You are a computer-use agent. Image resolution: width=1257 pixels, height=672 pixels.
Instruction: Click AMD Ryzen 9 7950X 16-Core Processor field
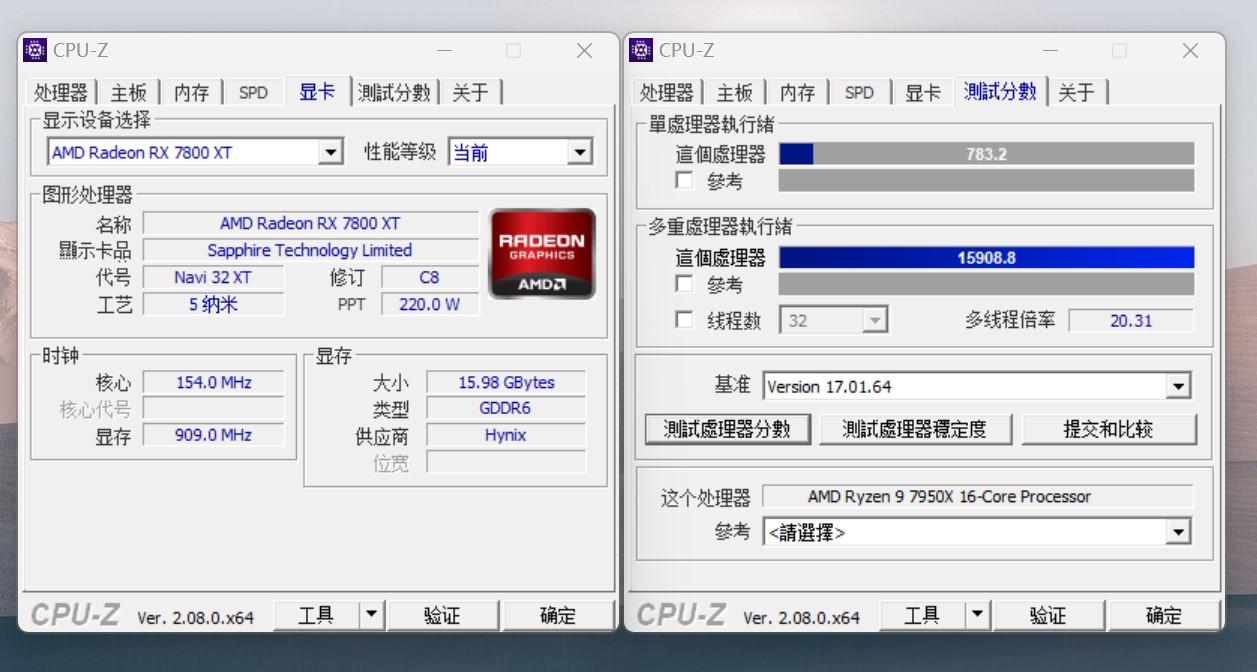pyautogui.click(x=978, y=496)
